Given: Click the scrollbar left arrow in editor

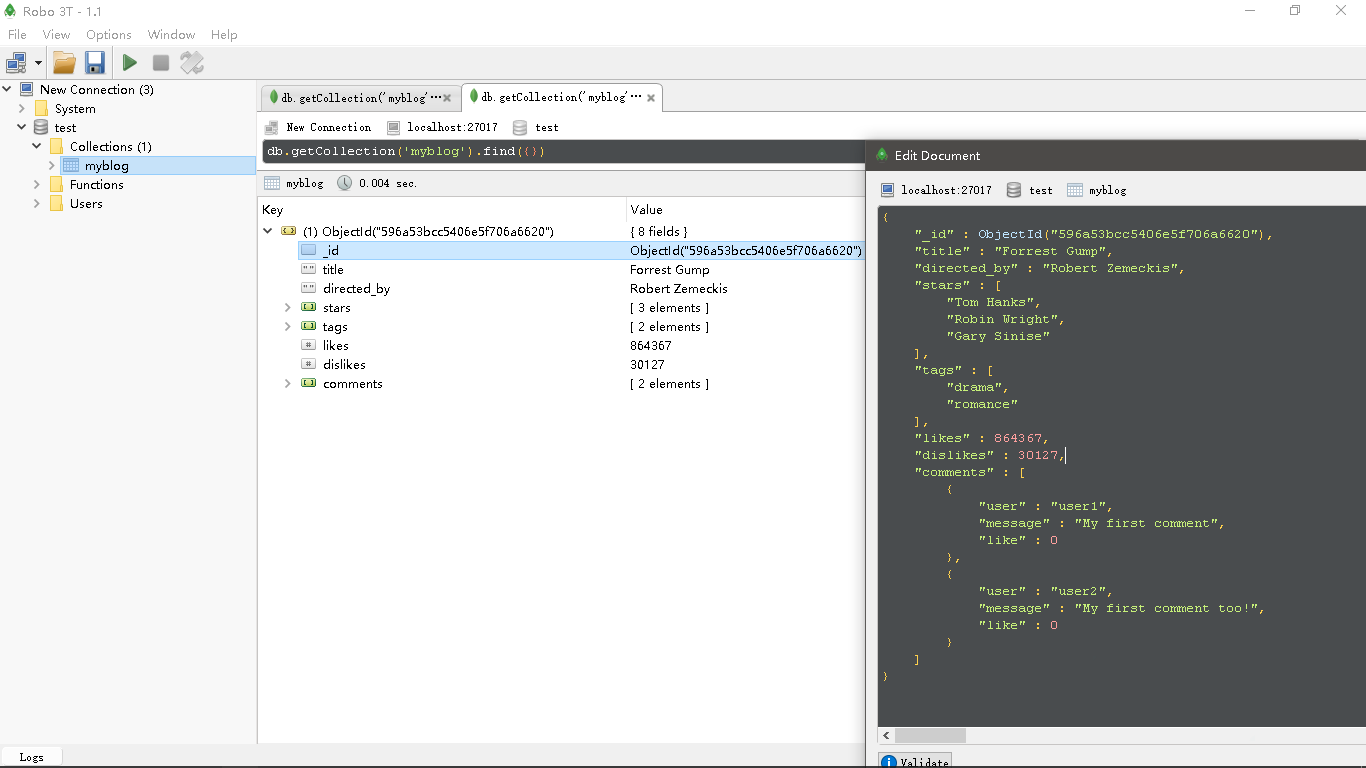Looking at the screenshot, I should pyautogui.click(x=886, y=736).
